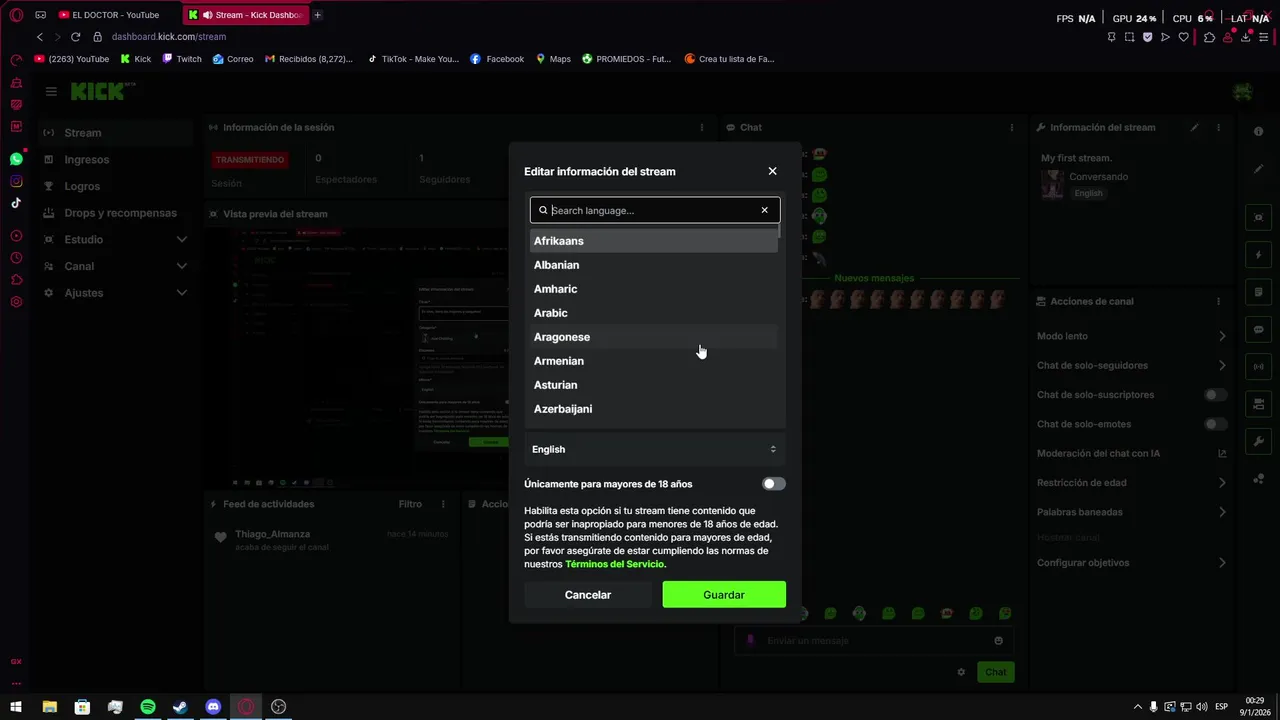
Task: Switch to EL DOCTOR - YouTube tab
Action: click(x=116, y=15)
